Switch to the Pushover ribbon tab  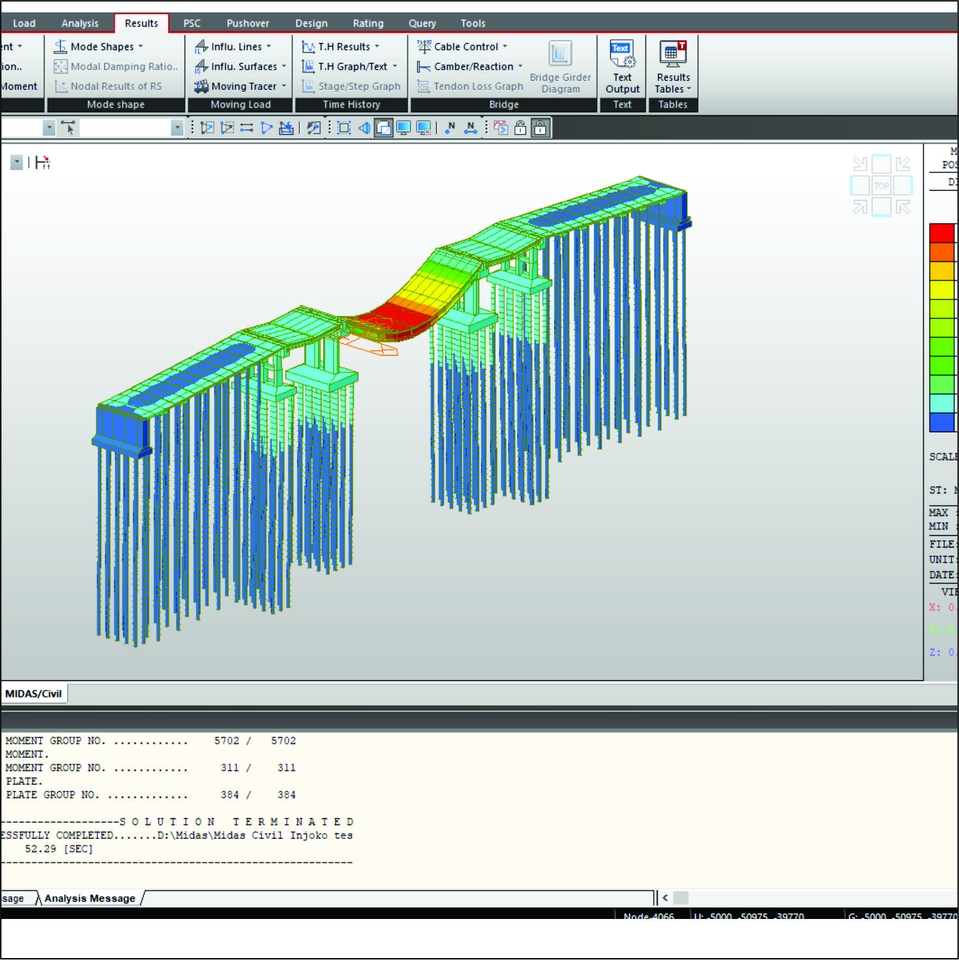[x=247, y=23]
